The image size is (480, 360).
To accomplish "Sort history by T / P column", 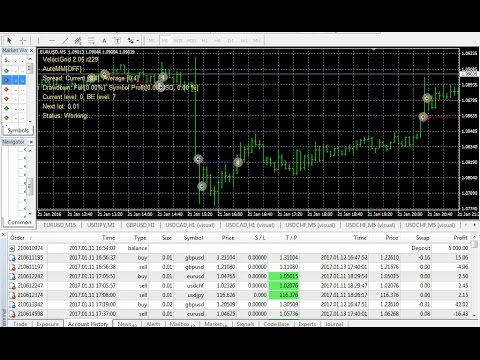I will coord(291,238).
